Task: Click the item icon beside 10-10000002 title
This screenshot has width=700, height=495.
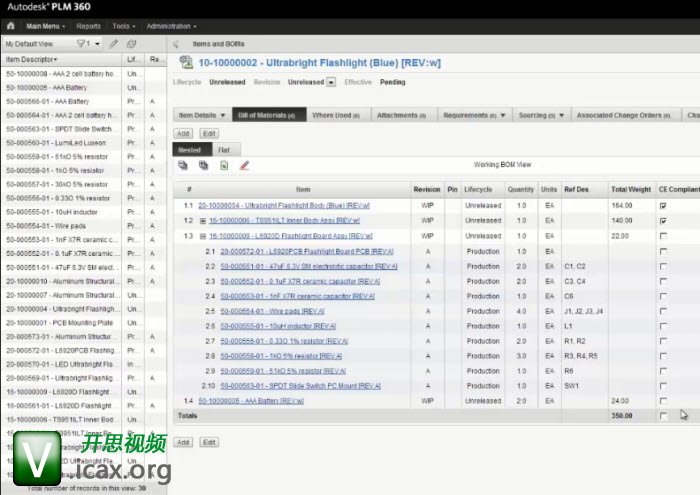Action: (x=186, y=62)
